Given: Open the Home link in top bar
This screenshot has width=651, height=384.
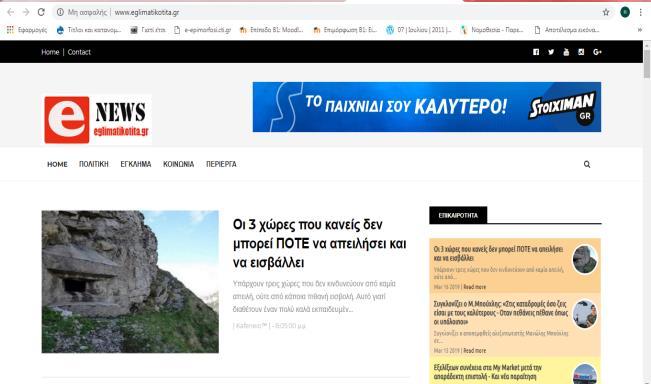Looking at the screenshot, I should [50, 52].
